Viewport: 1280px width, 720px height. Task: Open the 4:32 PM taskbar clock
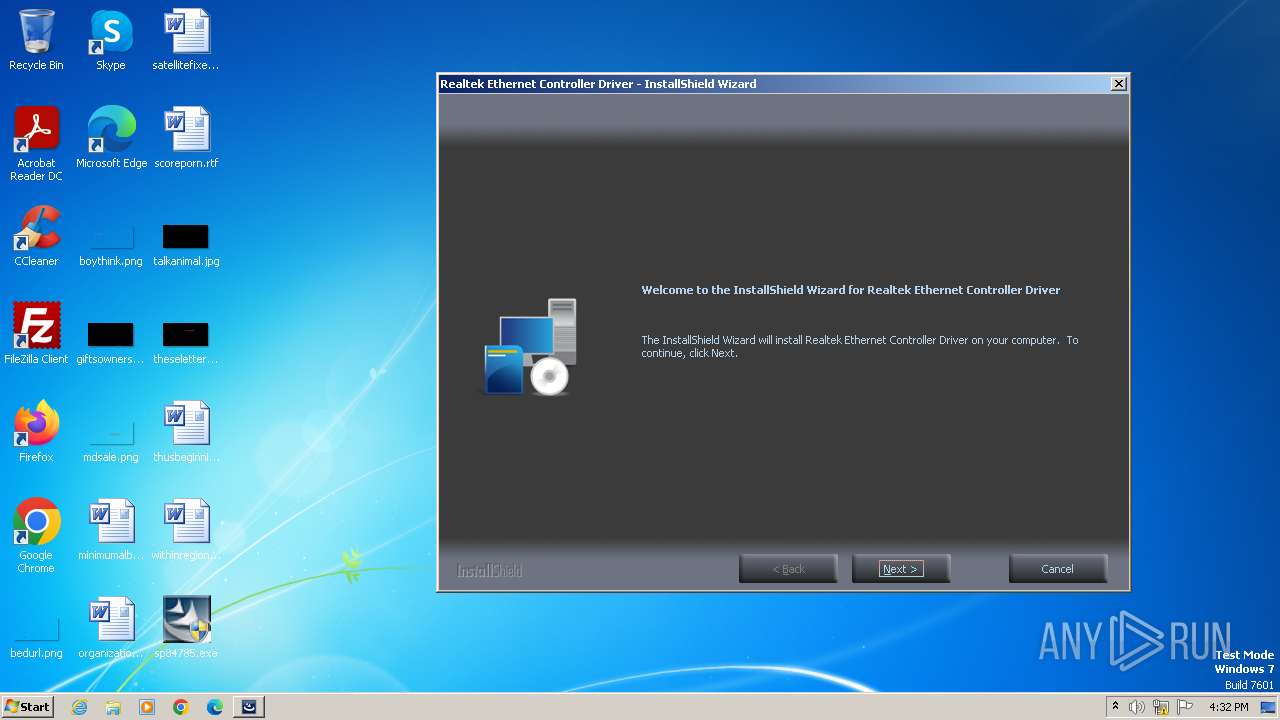(1228, 707)
